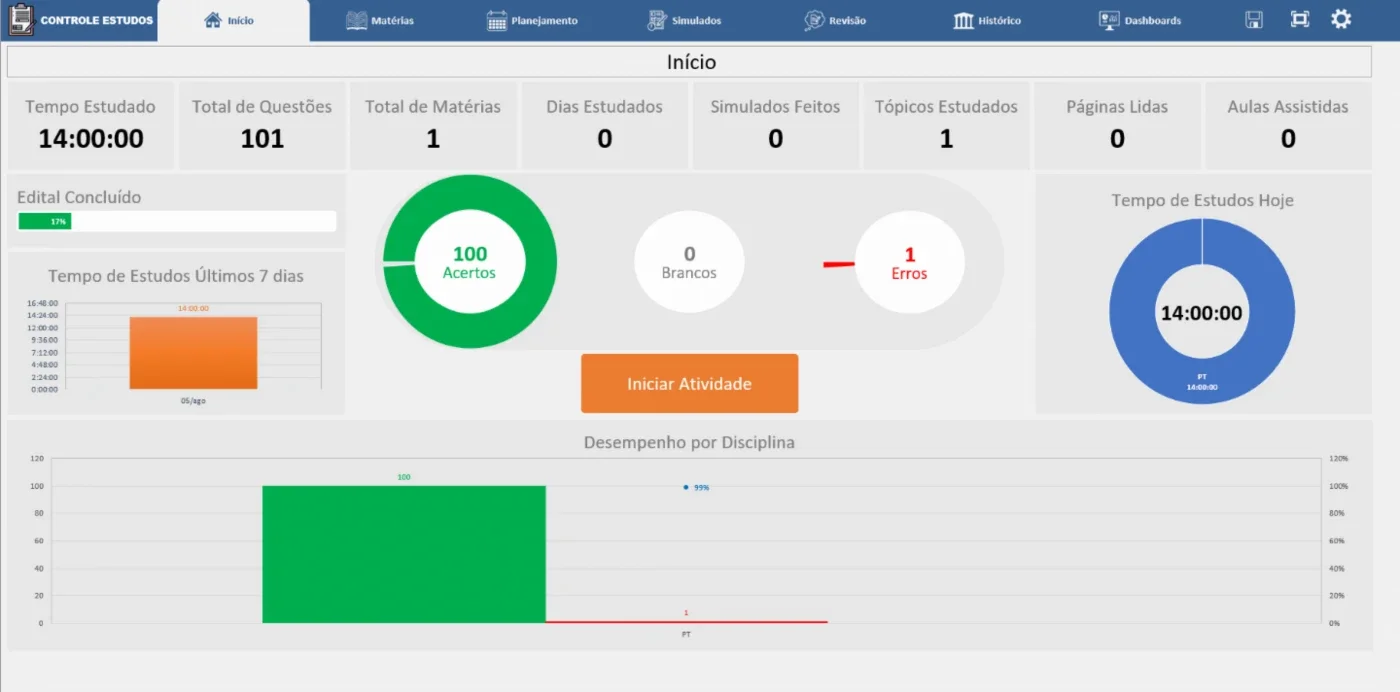Click the monitor chart icon for Dashboards
This screenshot has height=692, width=1400.
pos(1109,20)
